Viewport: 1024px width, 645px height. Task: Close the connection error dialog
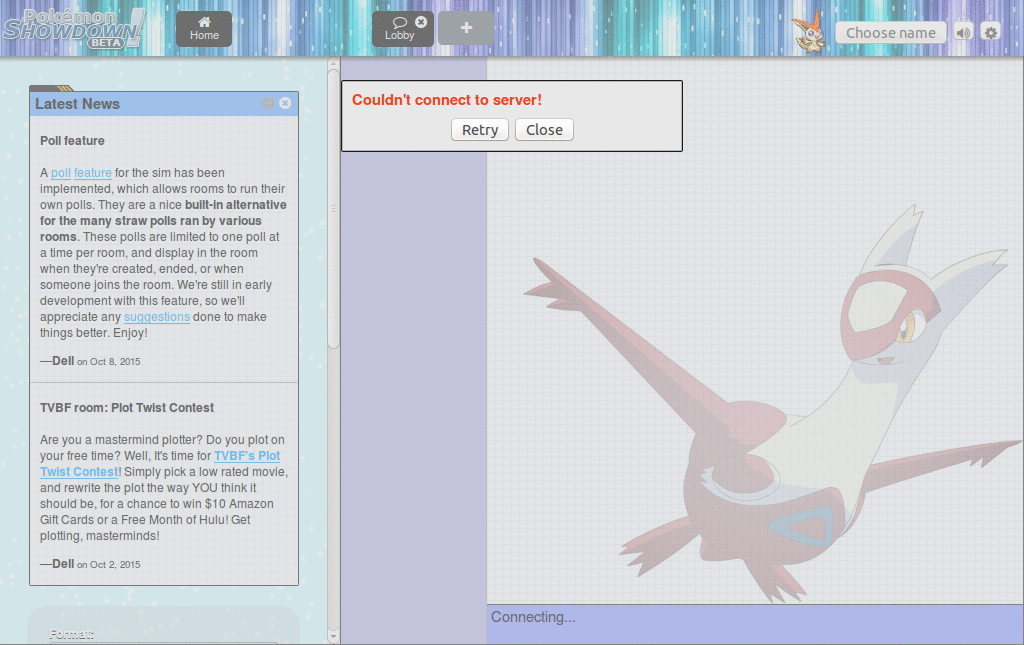tap(544, 130)
